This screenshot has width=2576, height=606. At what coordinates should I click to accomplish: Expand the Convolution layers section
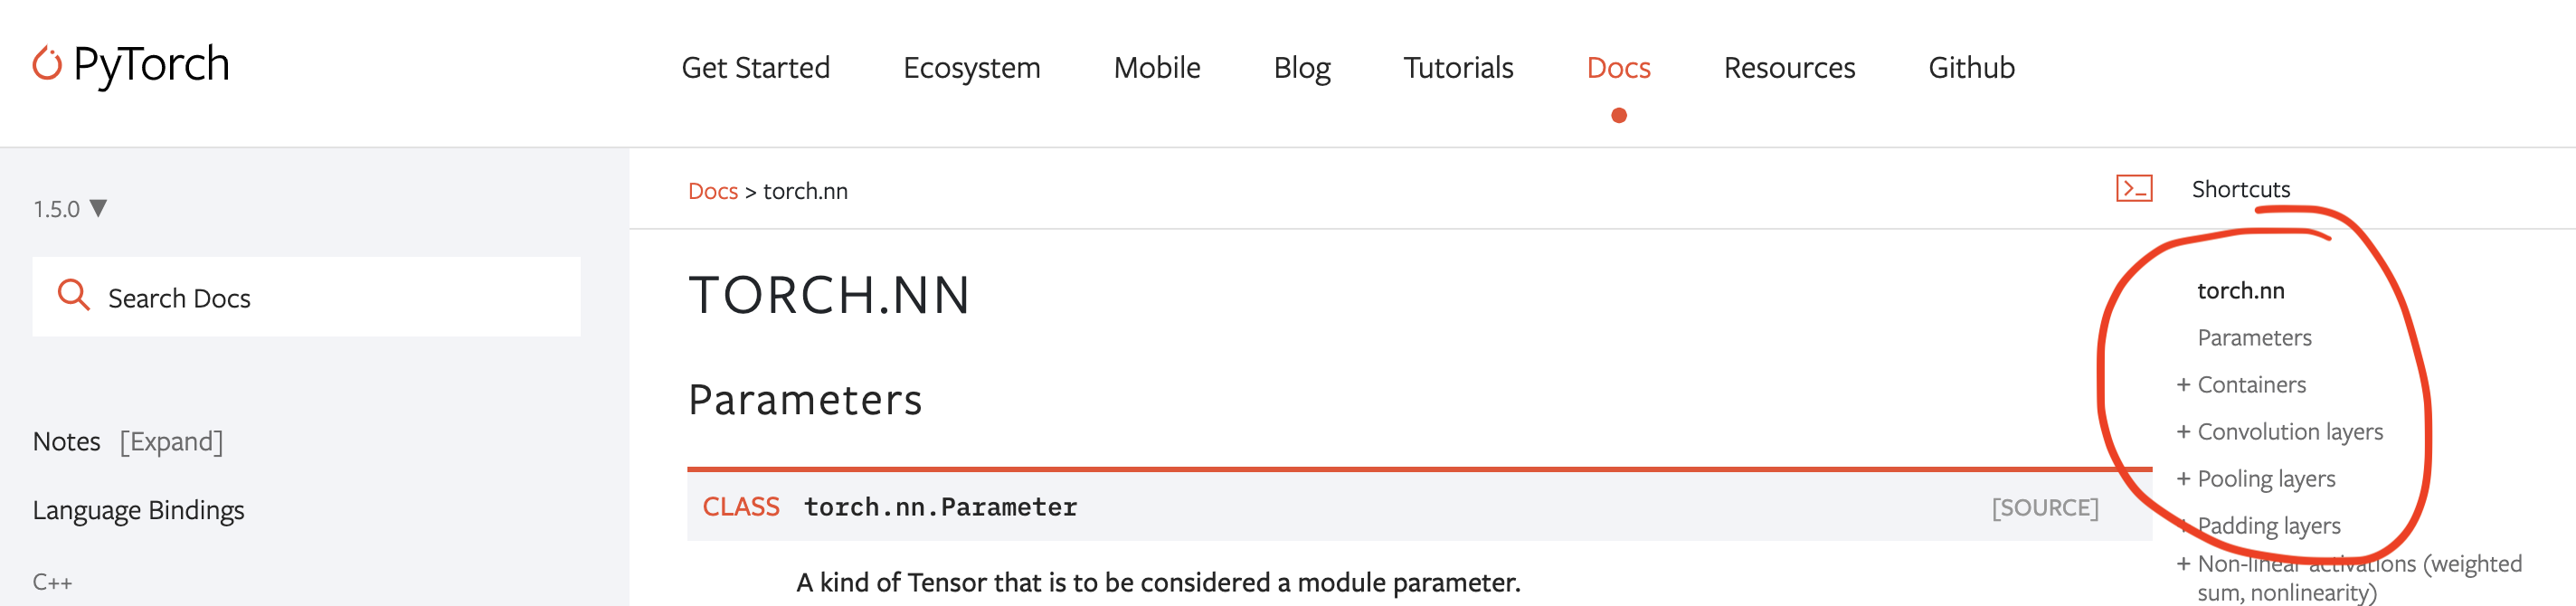(x=2290, y=431)
